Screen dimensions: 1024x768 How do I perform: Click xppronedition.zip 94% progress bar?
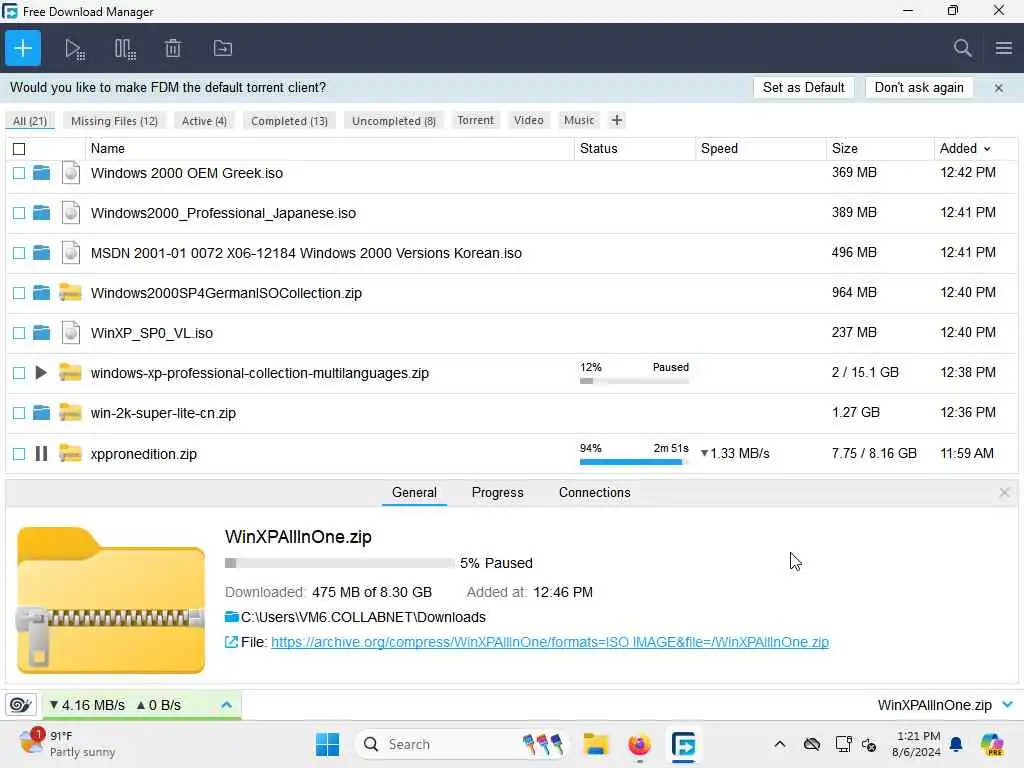click(633, 462)
